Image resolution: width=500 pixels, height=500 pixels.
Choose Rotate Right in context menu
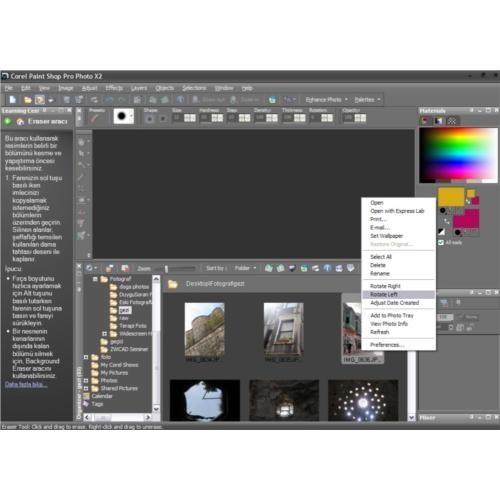(398, 286)
